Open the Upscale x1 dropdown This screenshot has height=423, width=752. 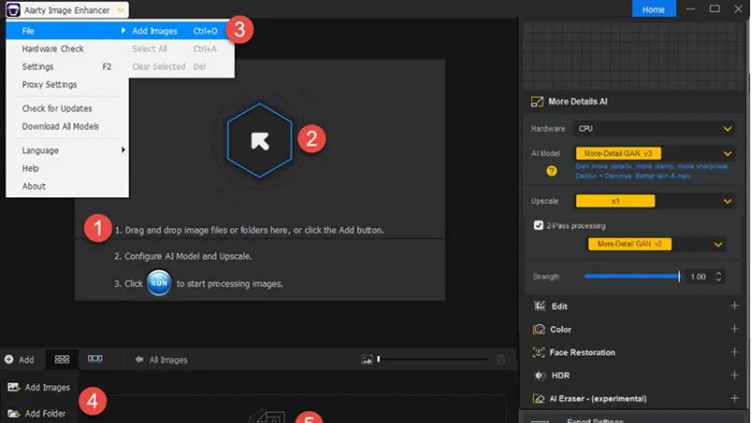click(655, 201)
